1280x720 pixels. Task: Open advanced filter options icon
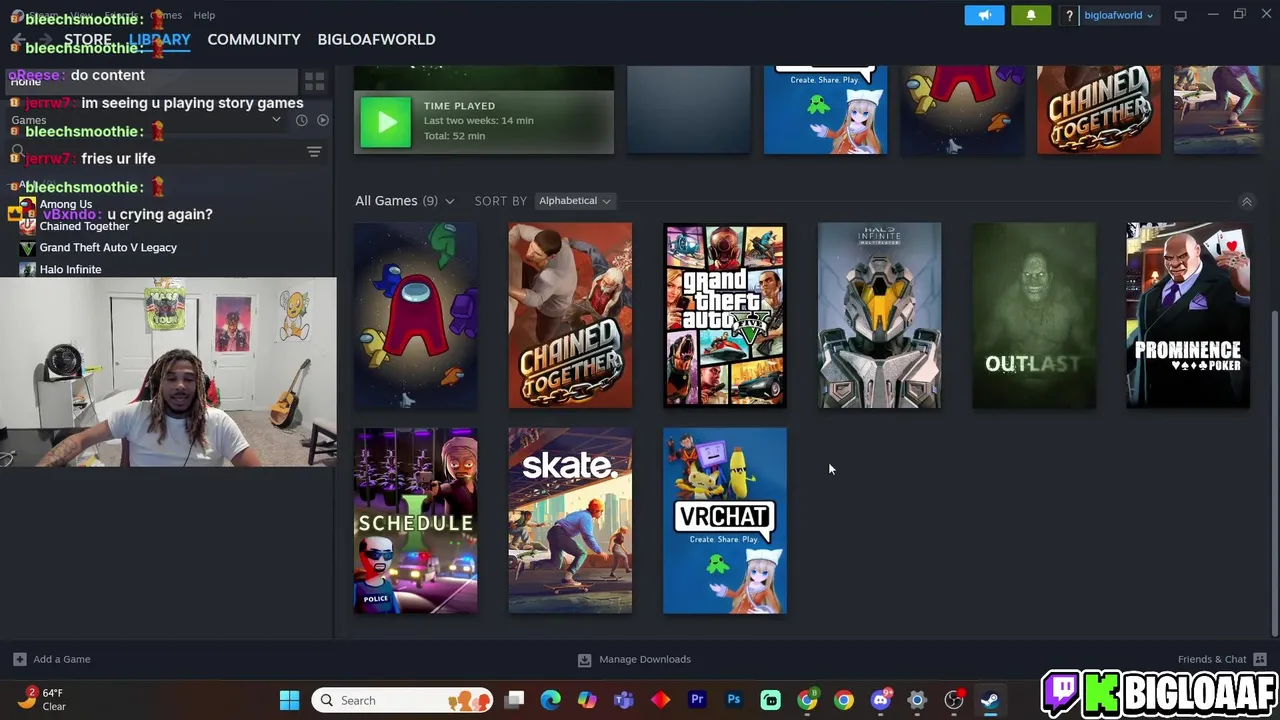point(314,152)
